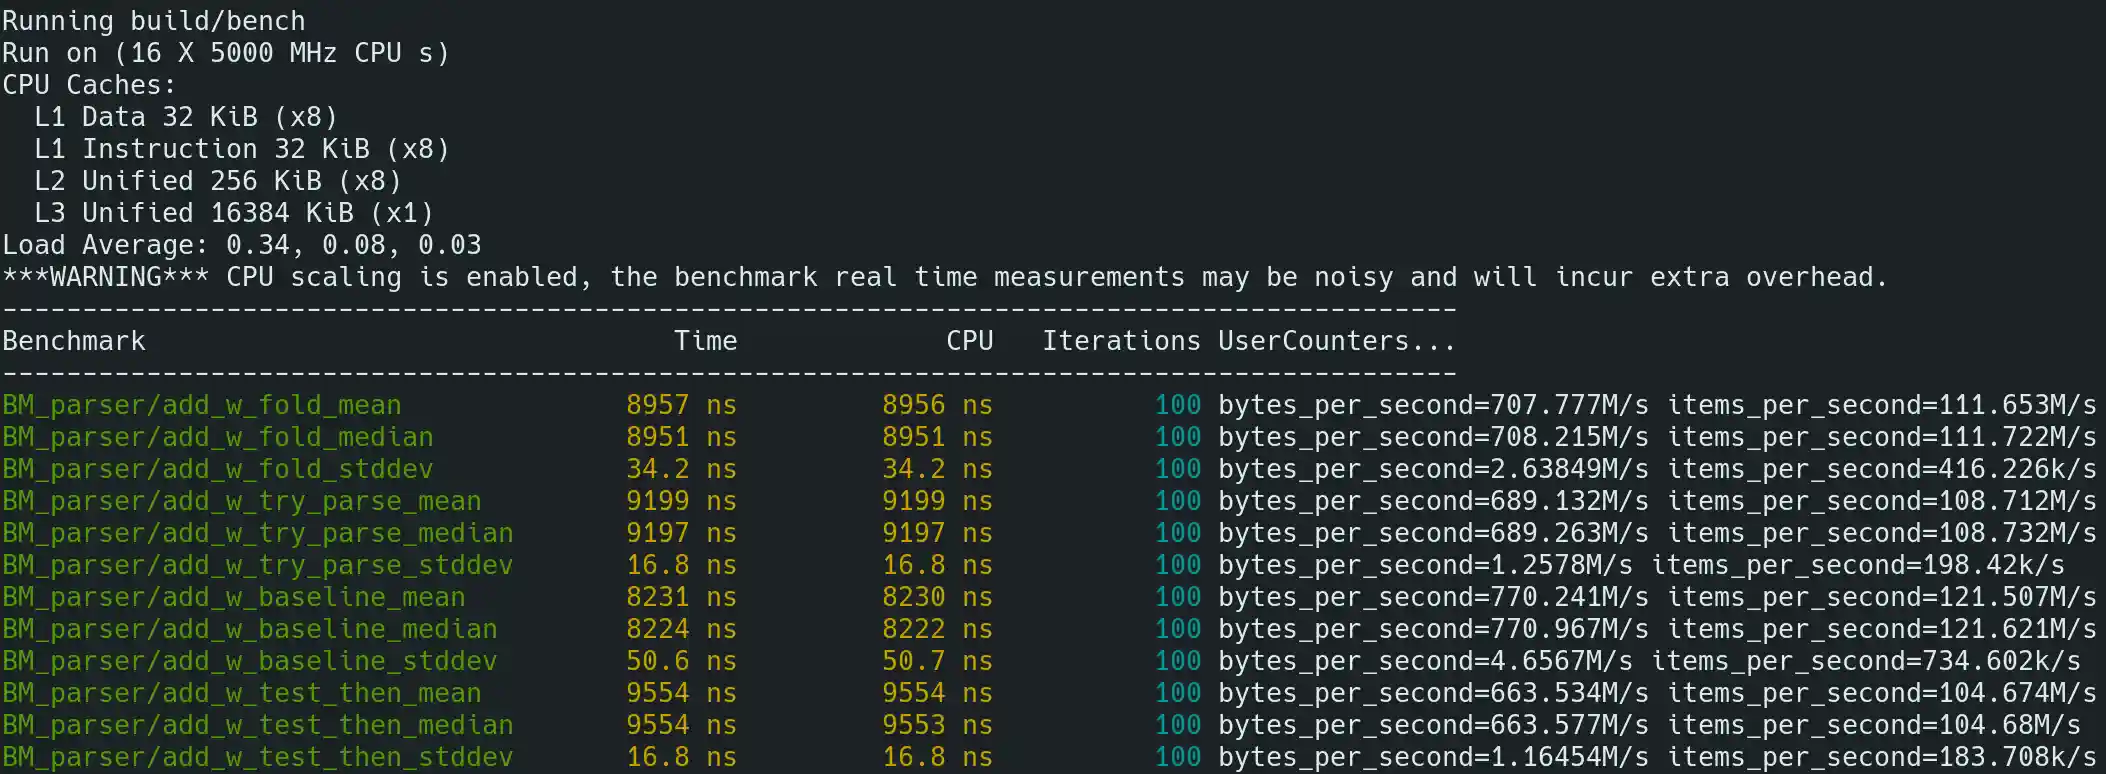Click '16.8 ns' CPU value for test_then_stddev
The image size is (2106, 774).
coord(938,757)
